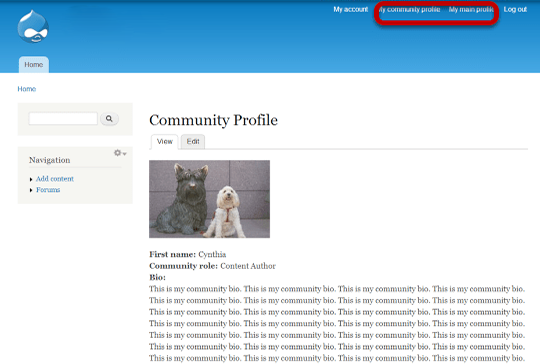
Task: Click the profile photo of dogs
Action: pyautogui.click(x=209, y=199)
